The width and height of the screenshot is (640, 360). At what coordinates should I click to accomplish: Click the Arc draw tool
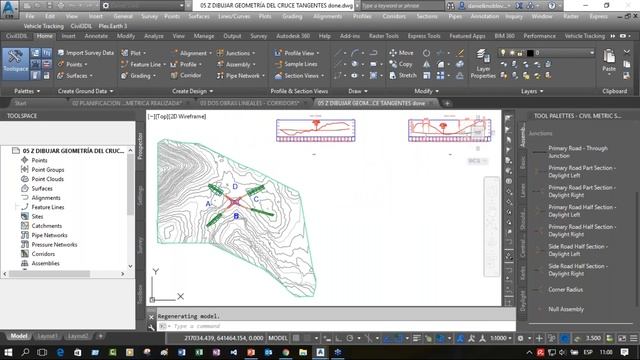pos(355,53)
